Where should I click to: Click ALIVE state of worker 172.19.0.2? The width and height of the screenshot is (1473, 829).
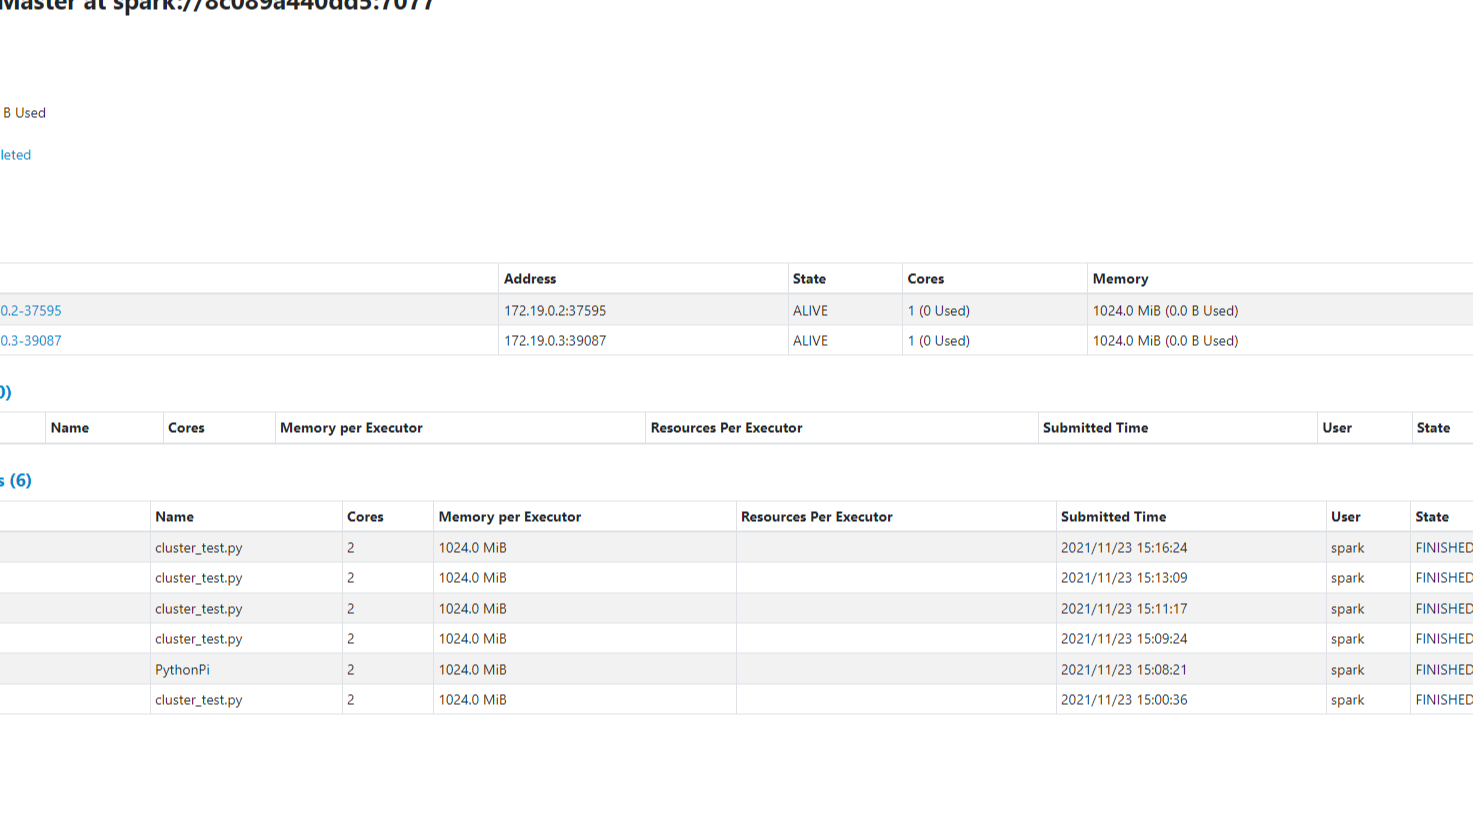coord(810,311)
